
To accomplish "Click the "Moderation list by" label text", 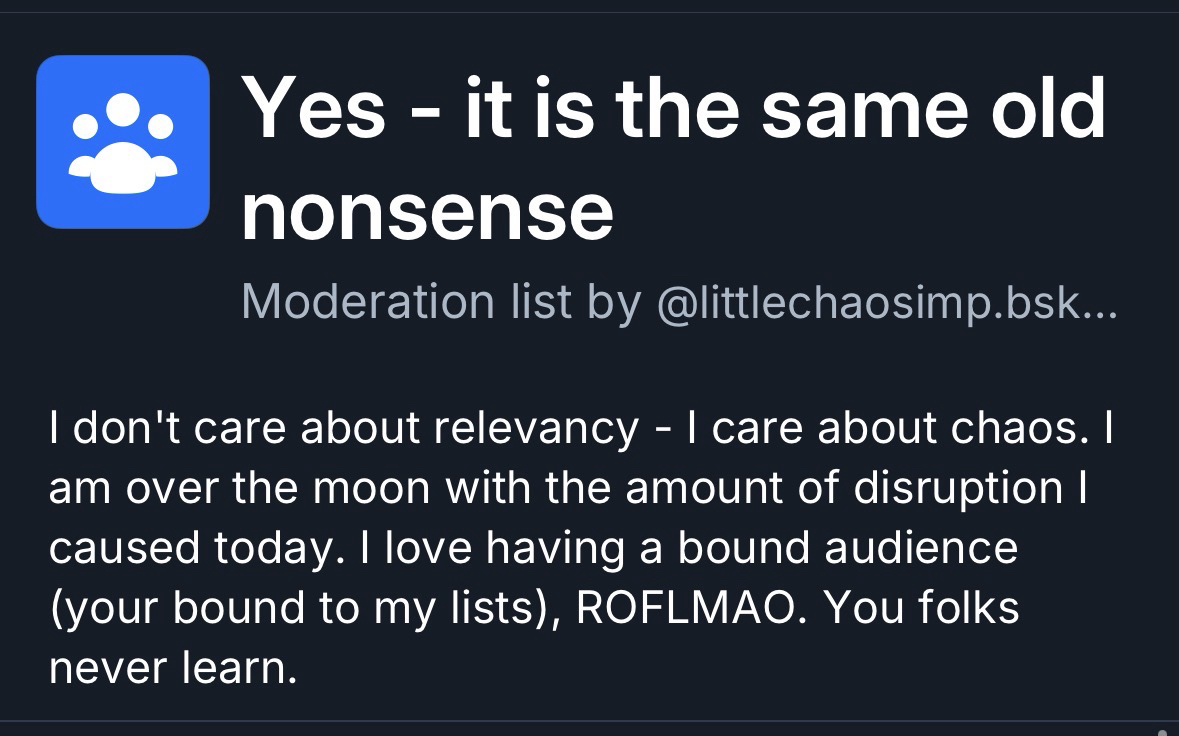I will (441, 301).
